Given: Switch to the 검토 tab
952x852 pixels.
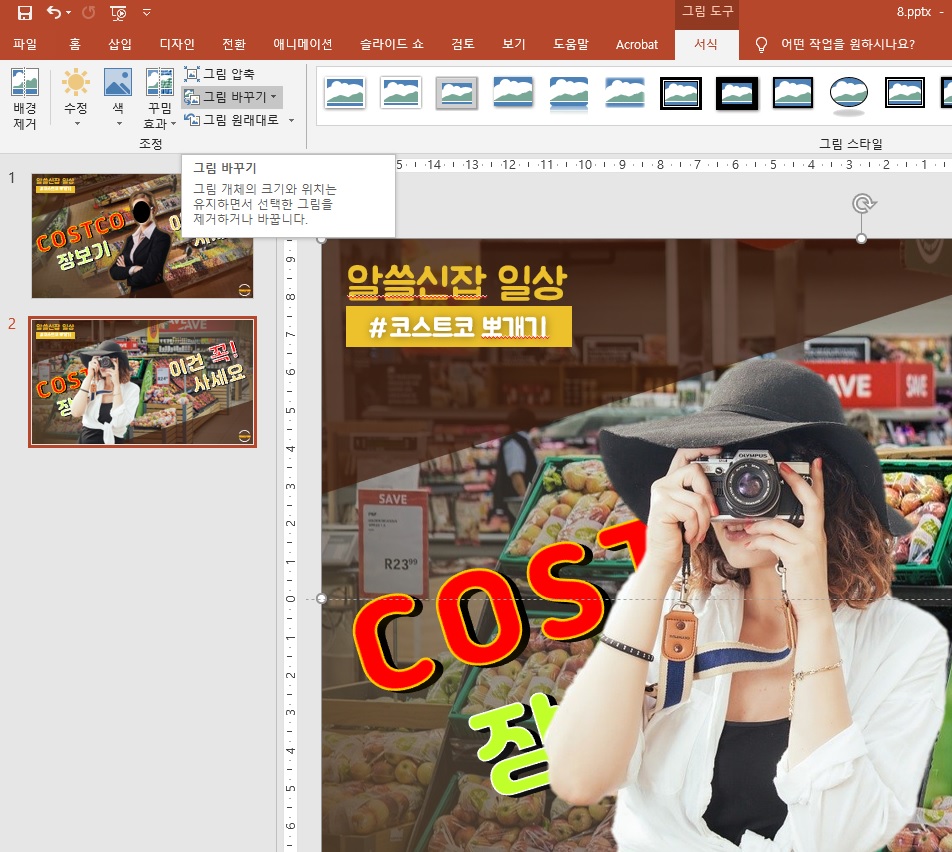Looking at the screenshot, I should [x=463, y=44].
